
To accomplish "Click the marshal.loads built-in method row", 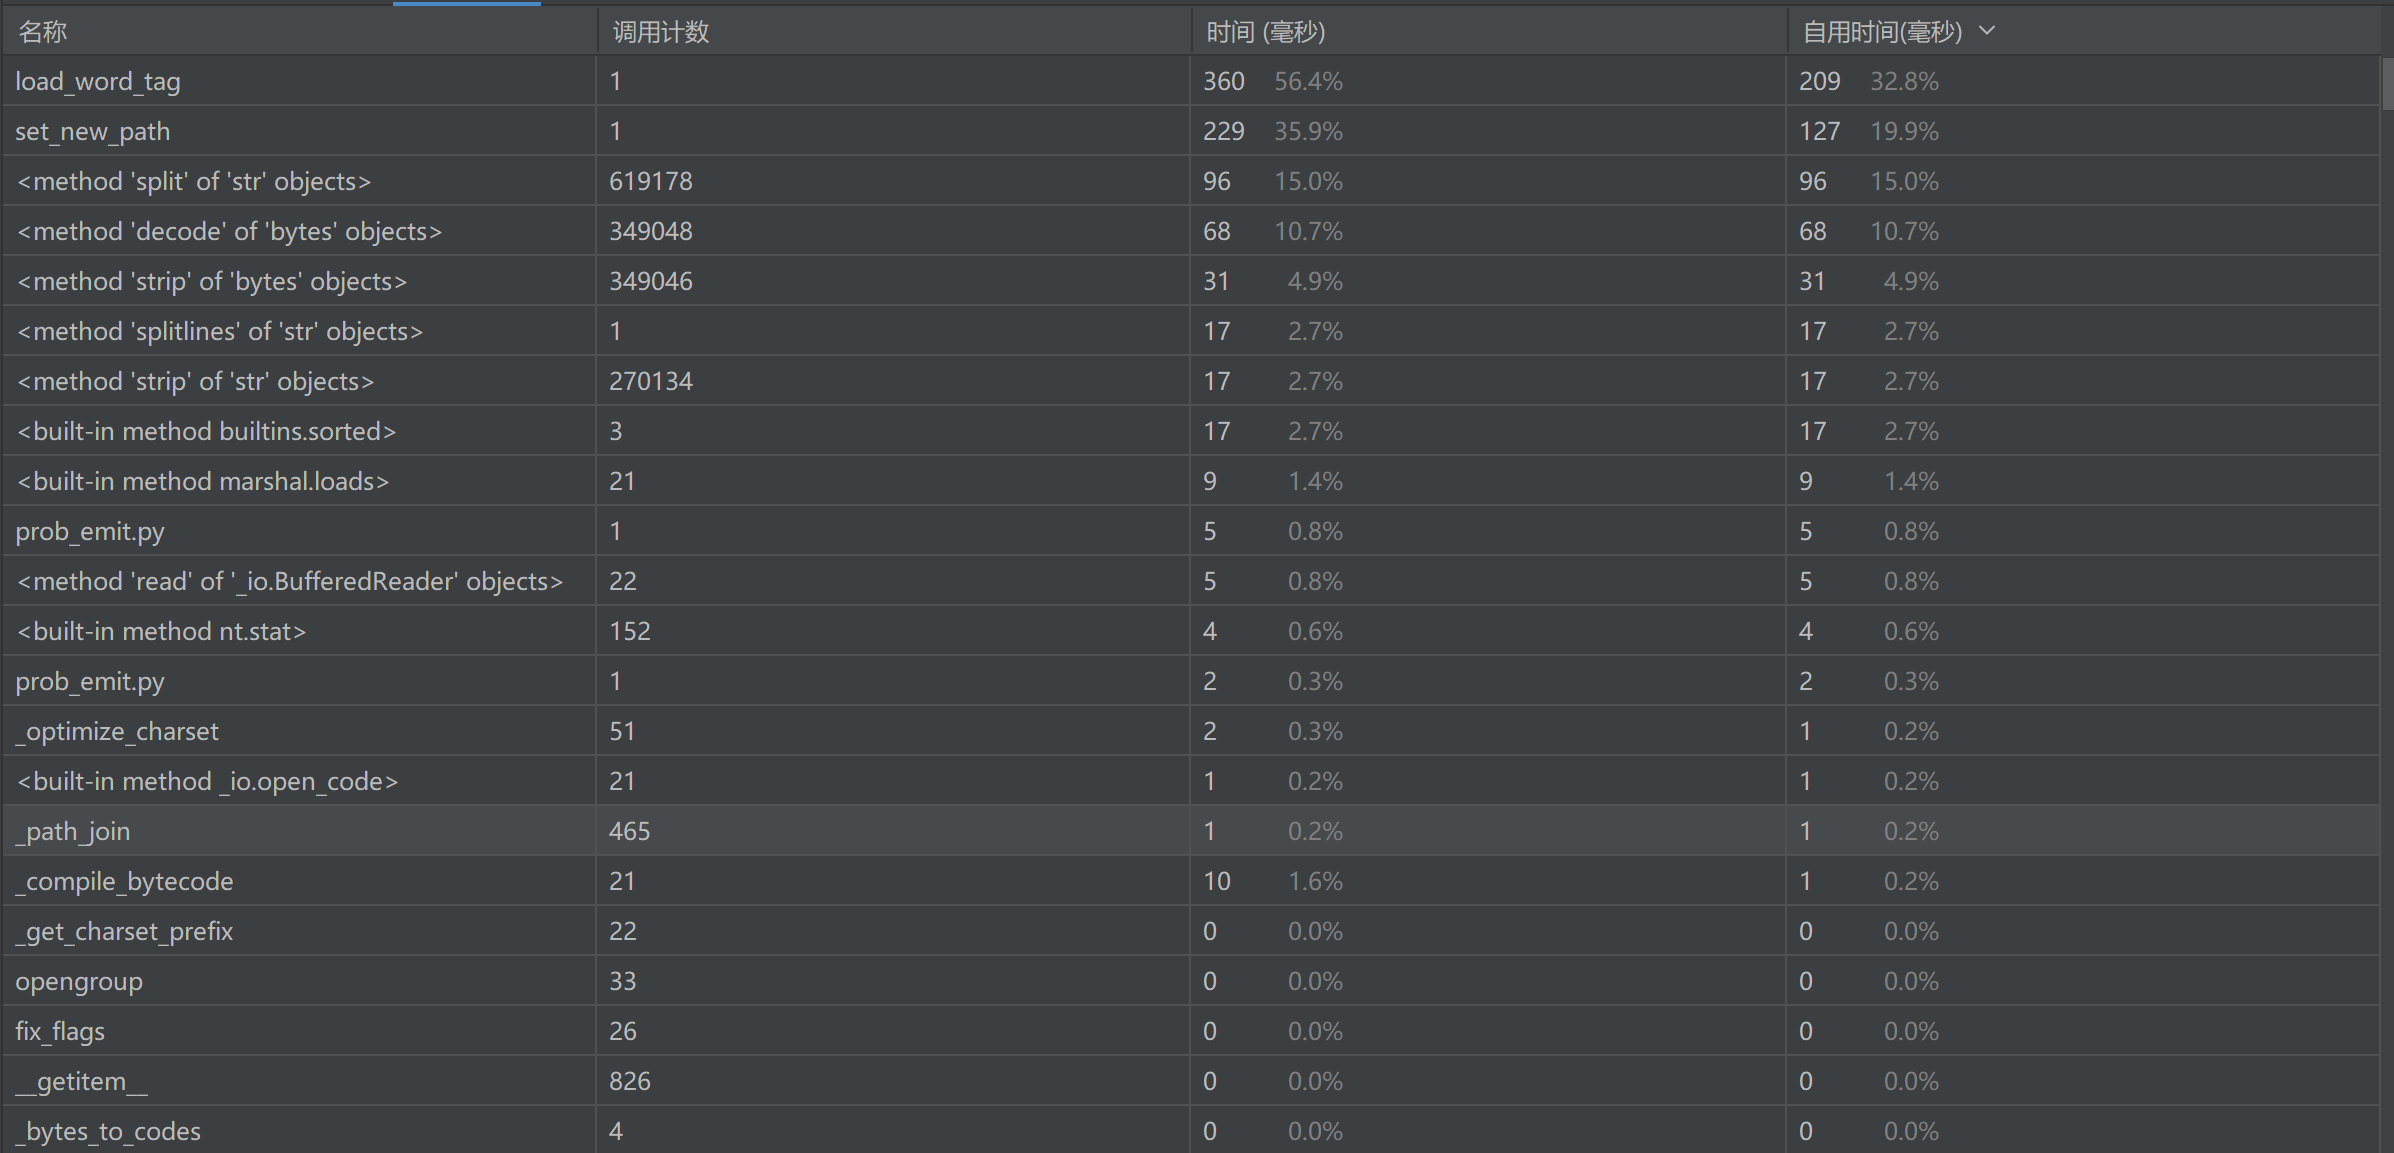I will coord(203,481).
